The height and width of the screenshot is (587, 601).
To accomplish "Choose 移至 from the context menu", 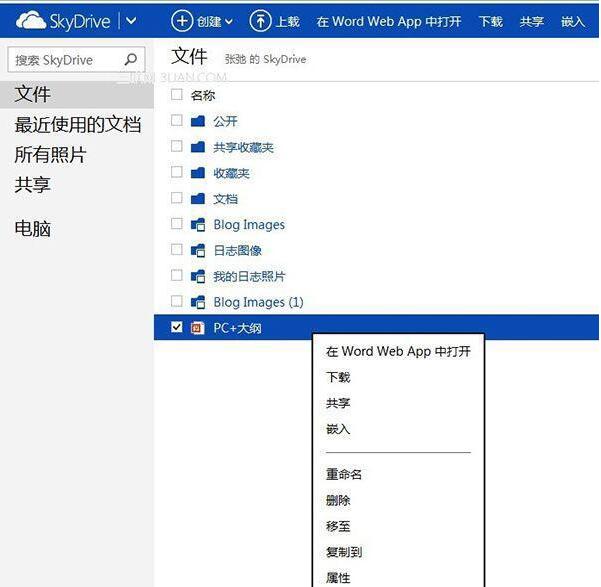I will pos(338,526).
